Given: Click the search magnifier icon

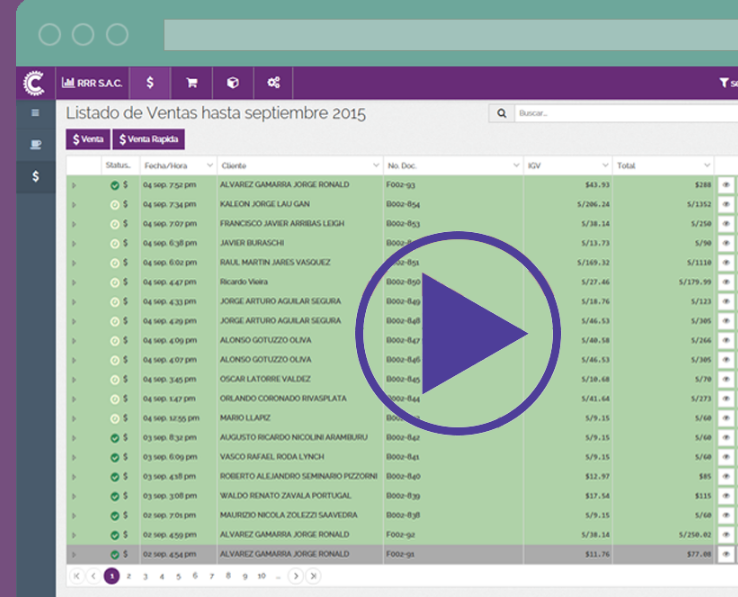Looking at the screenshot, I should click(x=502, y=113).
